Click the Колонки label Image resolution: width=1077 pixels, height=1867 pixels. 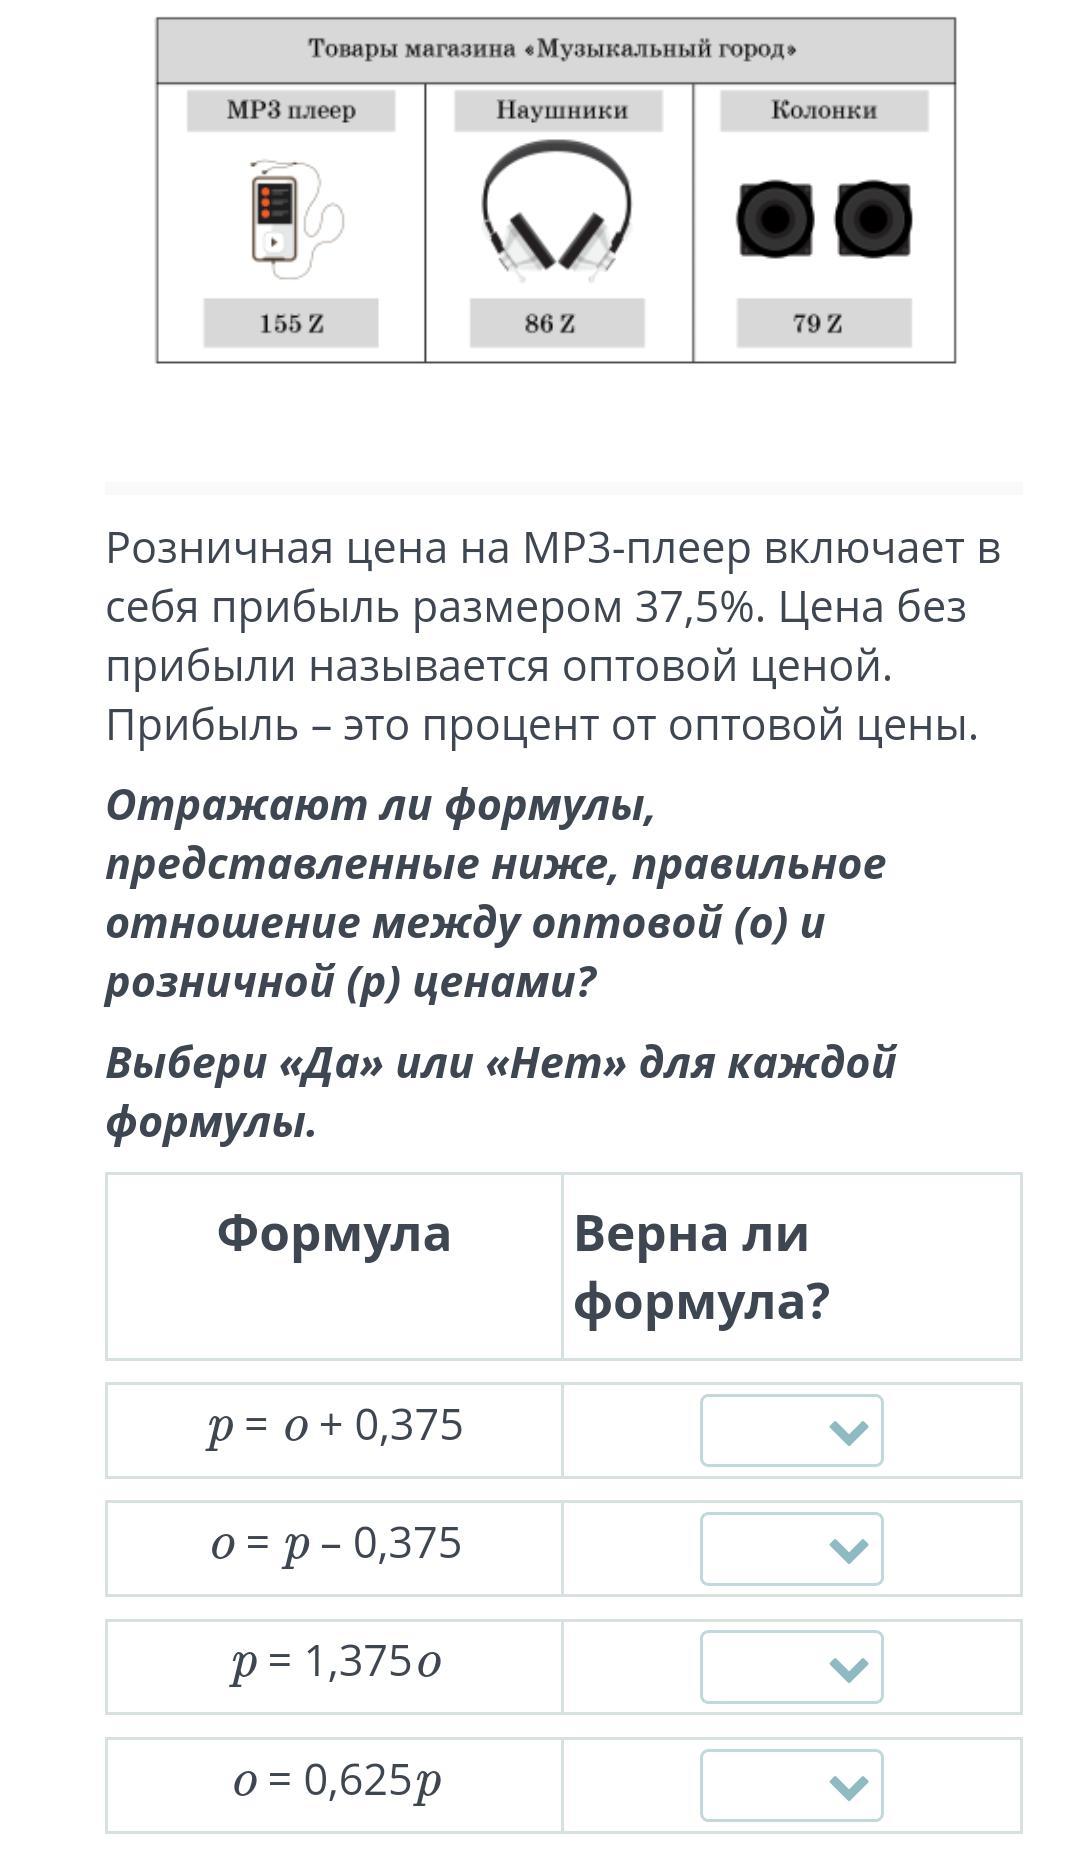[824, 110]
